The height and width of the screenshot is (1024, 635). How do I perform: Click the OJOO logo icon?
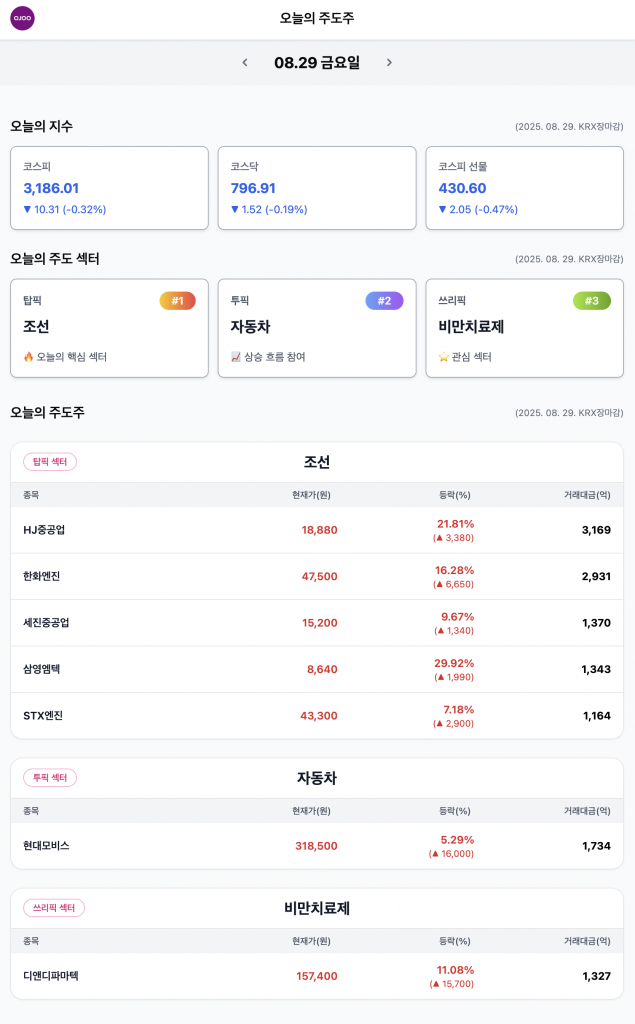point(22,18)
